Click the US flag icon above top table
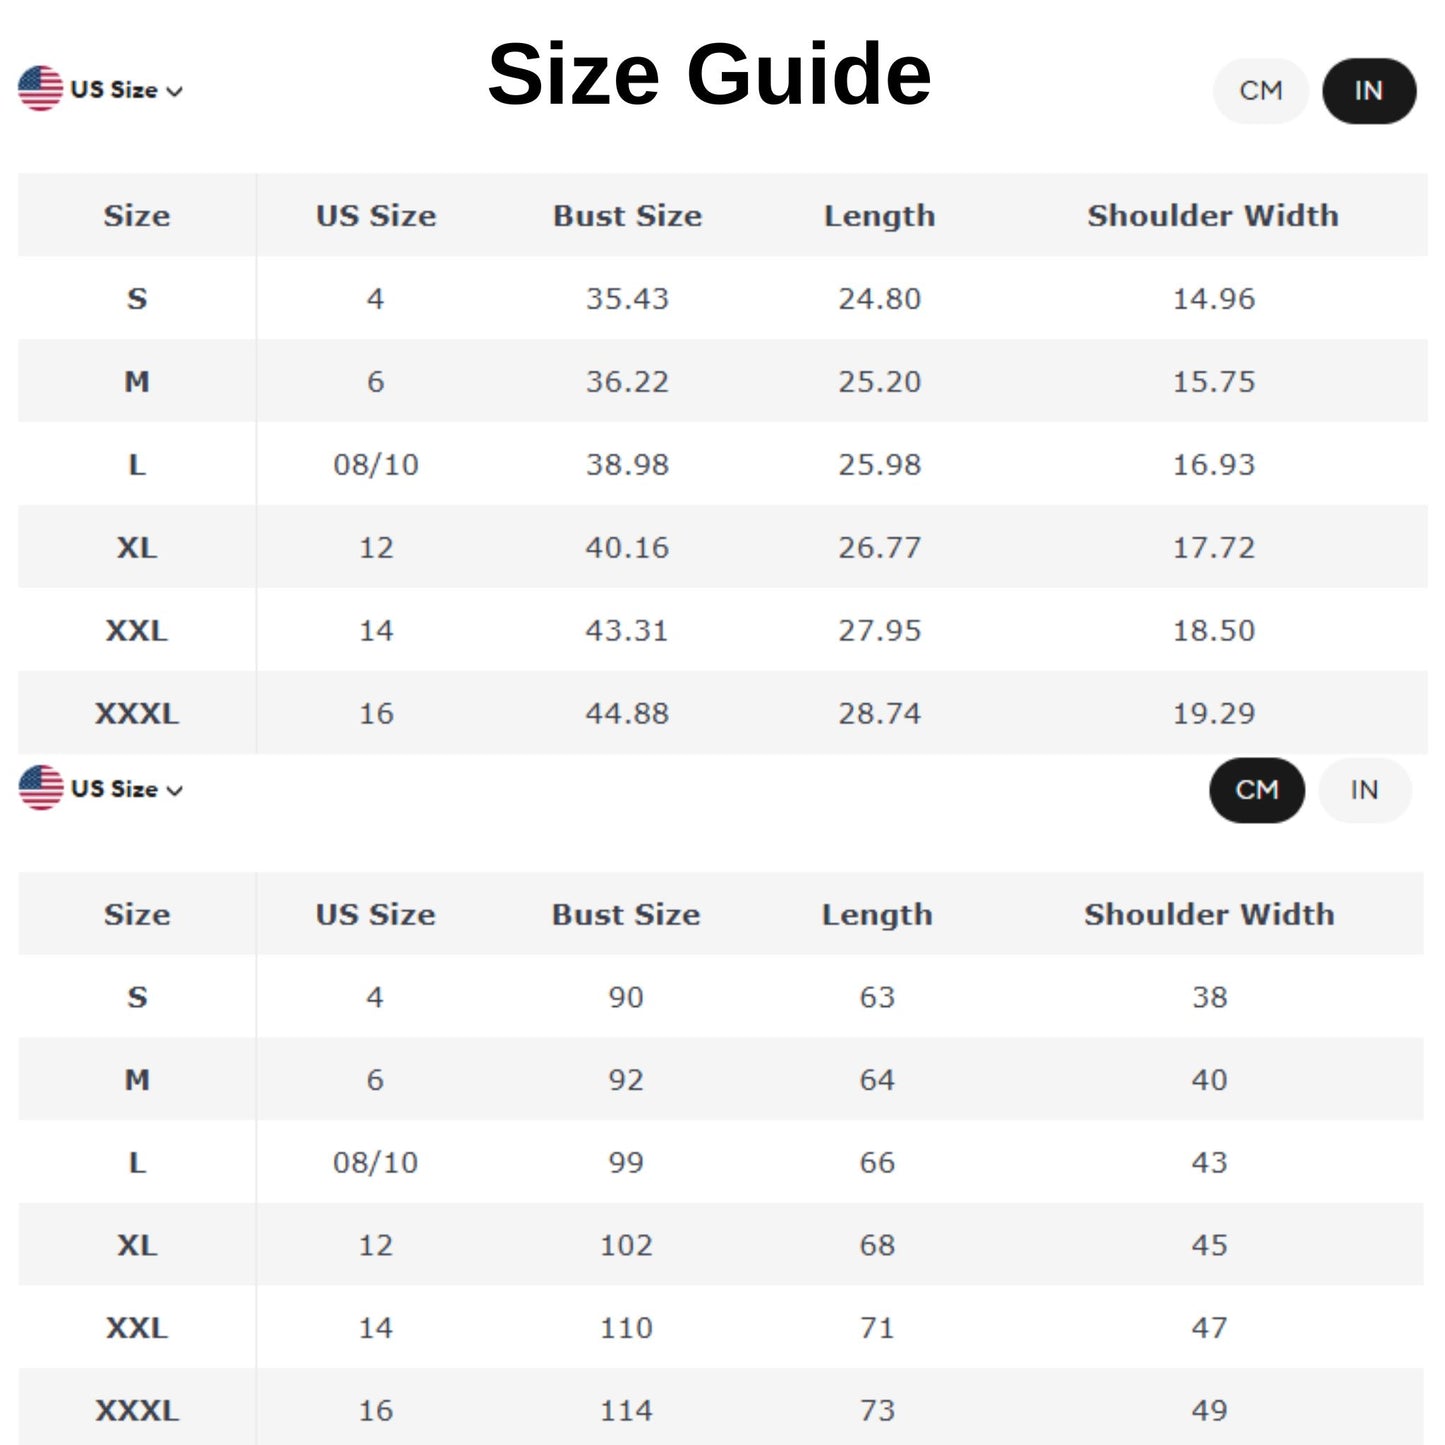 (x=40, y=89)
